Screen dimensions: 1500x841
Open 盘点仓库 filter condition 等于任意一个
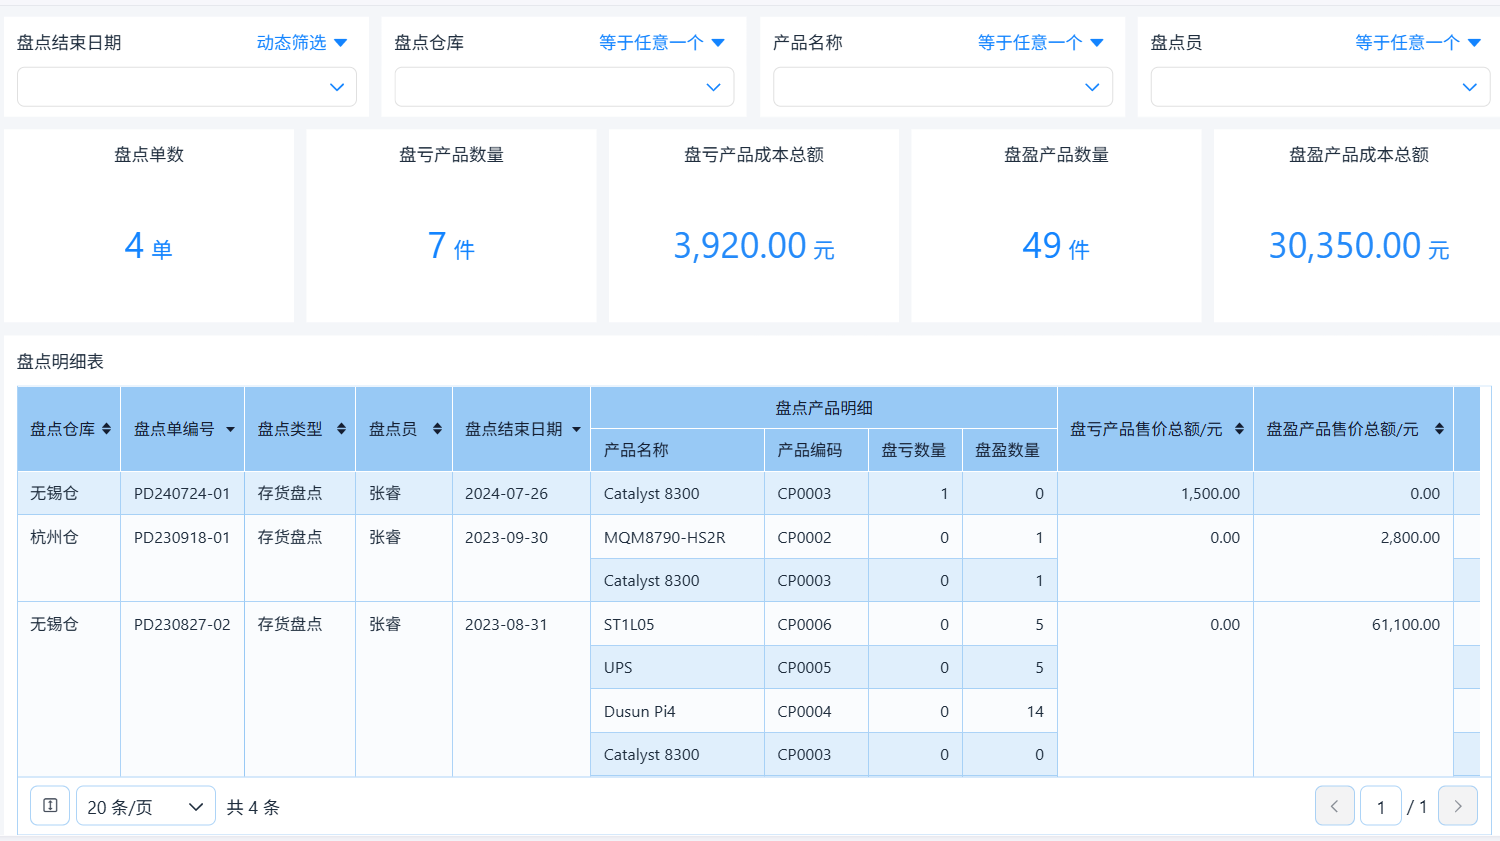661,43
